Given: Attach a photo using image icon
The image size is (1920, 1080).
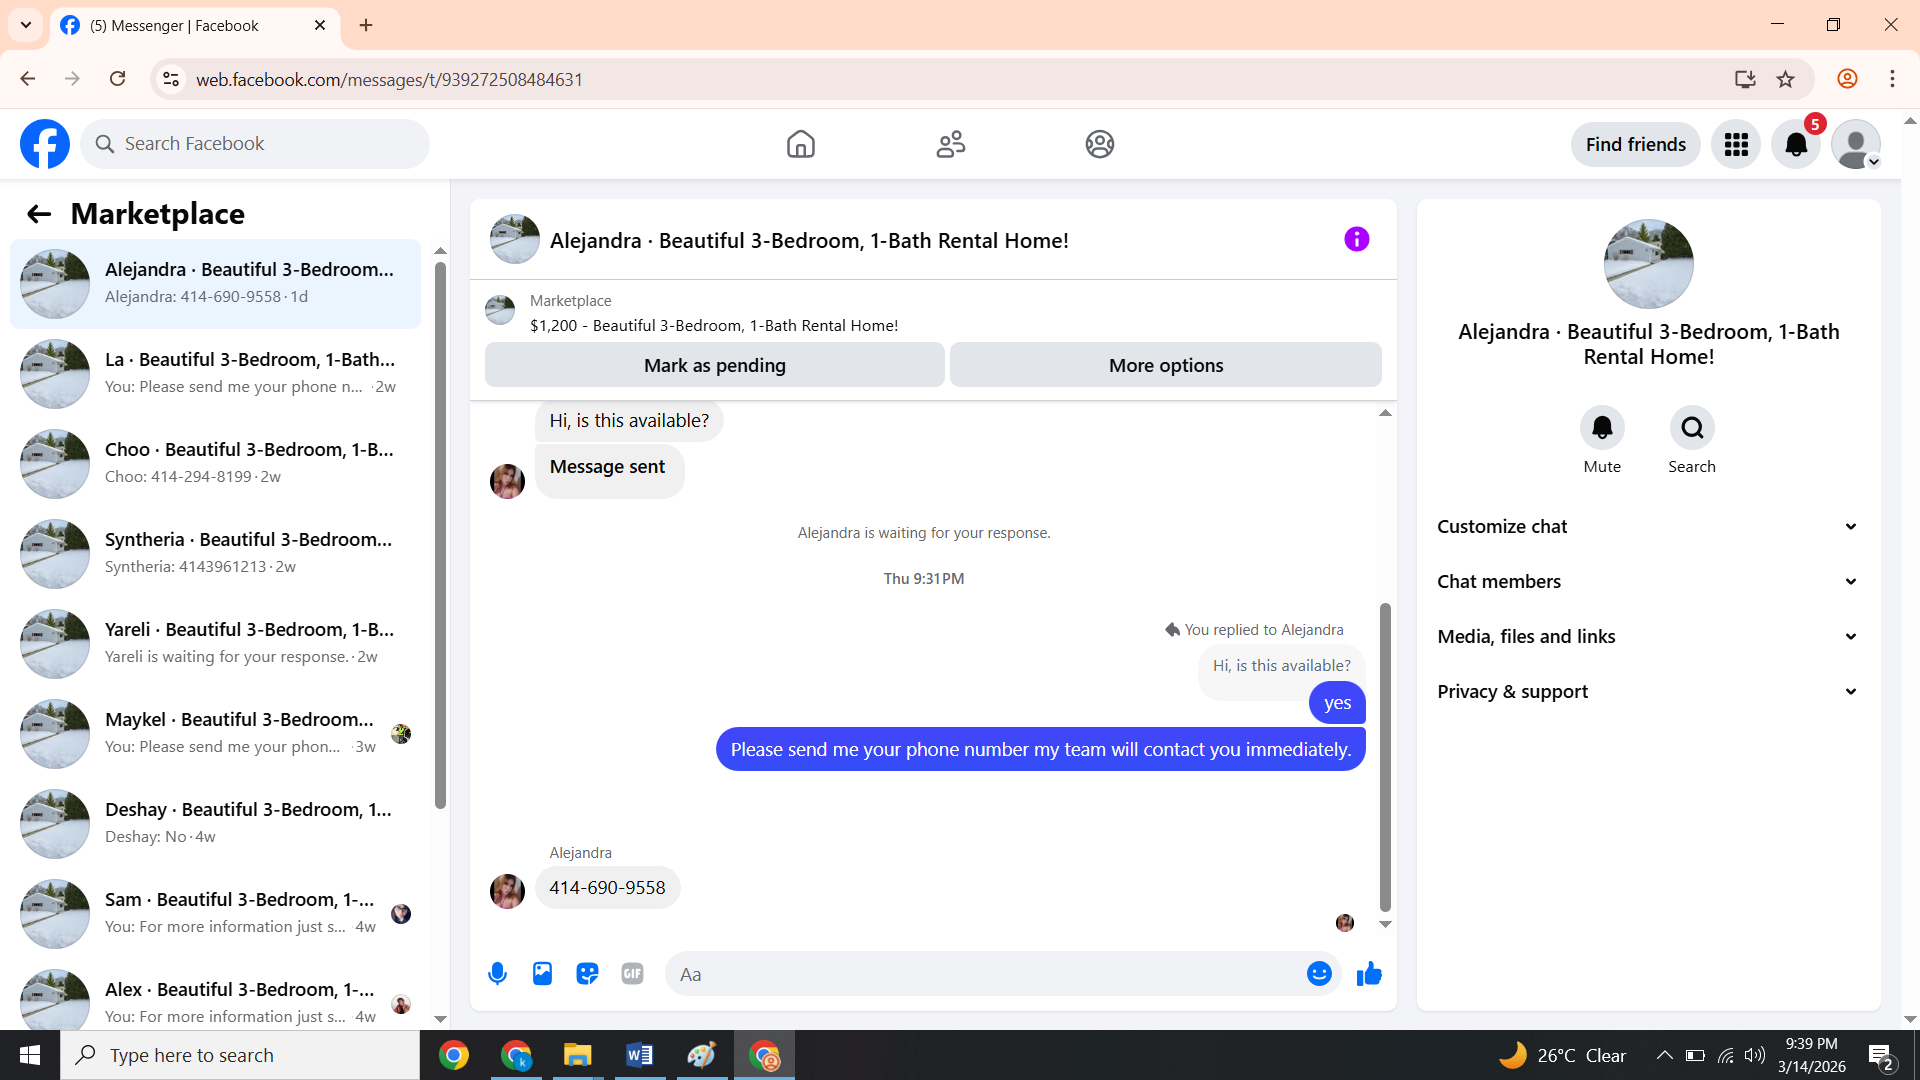Looking at the screenshot, I should point(542,973).
